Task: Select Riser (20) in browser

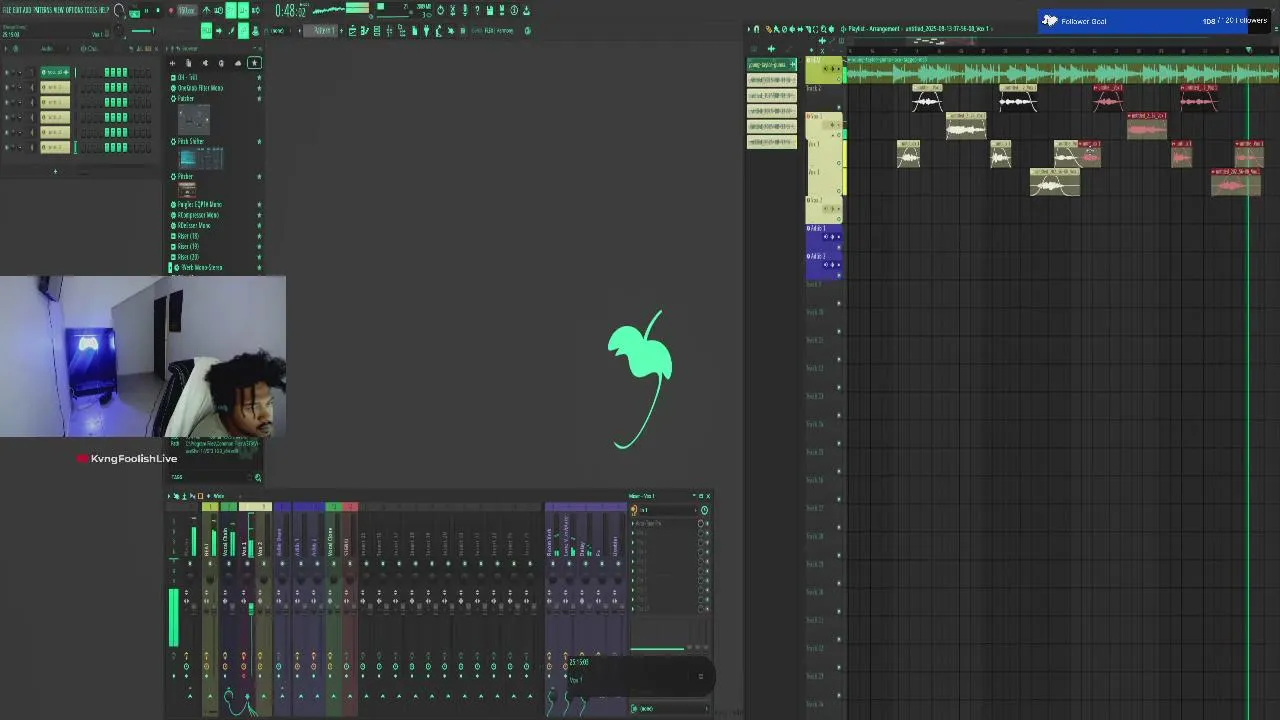Action: (x=187, y=257)
